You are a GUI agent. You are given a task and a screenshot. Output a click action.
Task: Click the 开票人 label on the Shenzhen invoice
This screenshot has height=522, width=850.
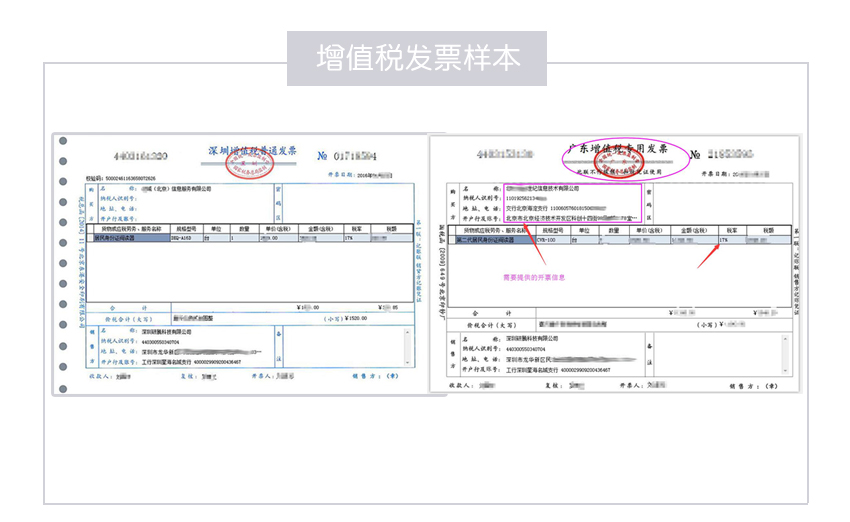(262, 375)
